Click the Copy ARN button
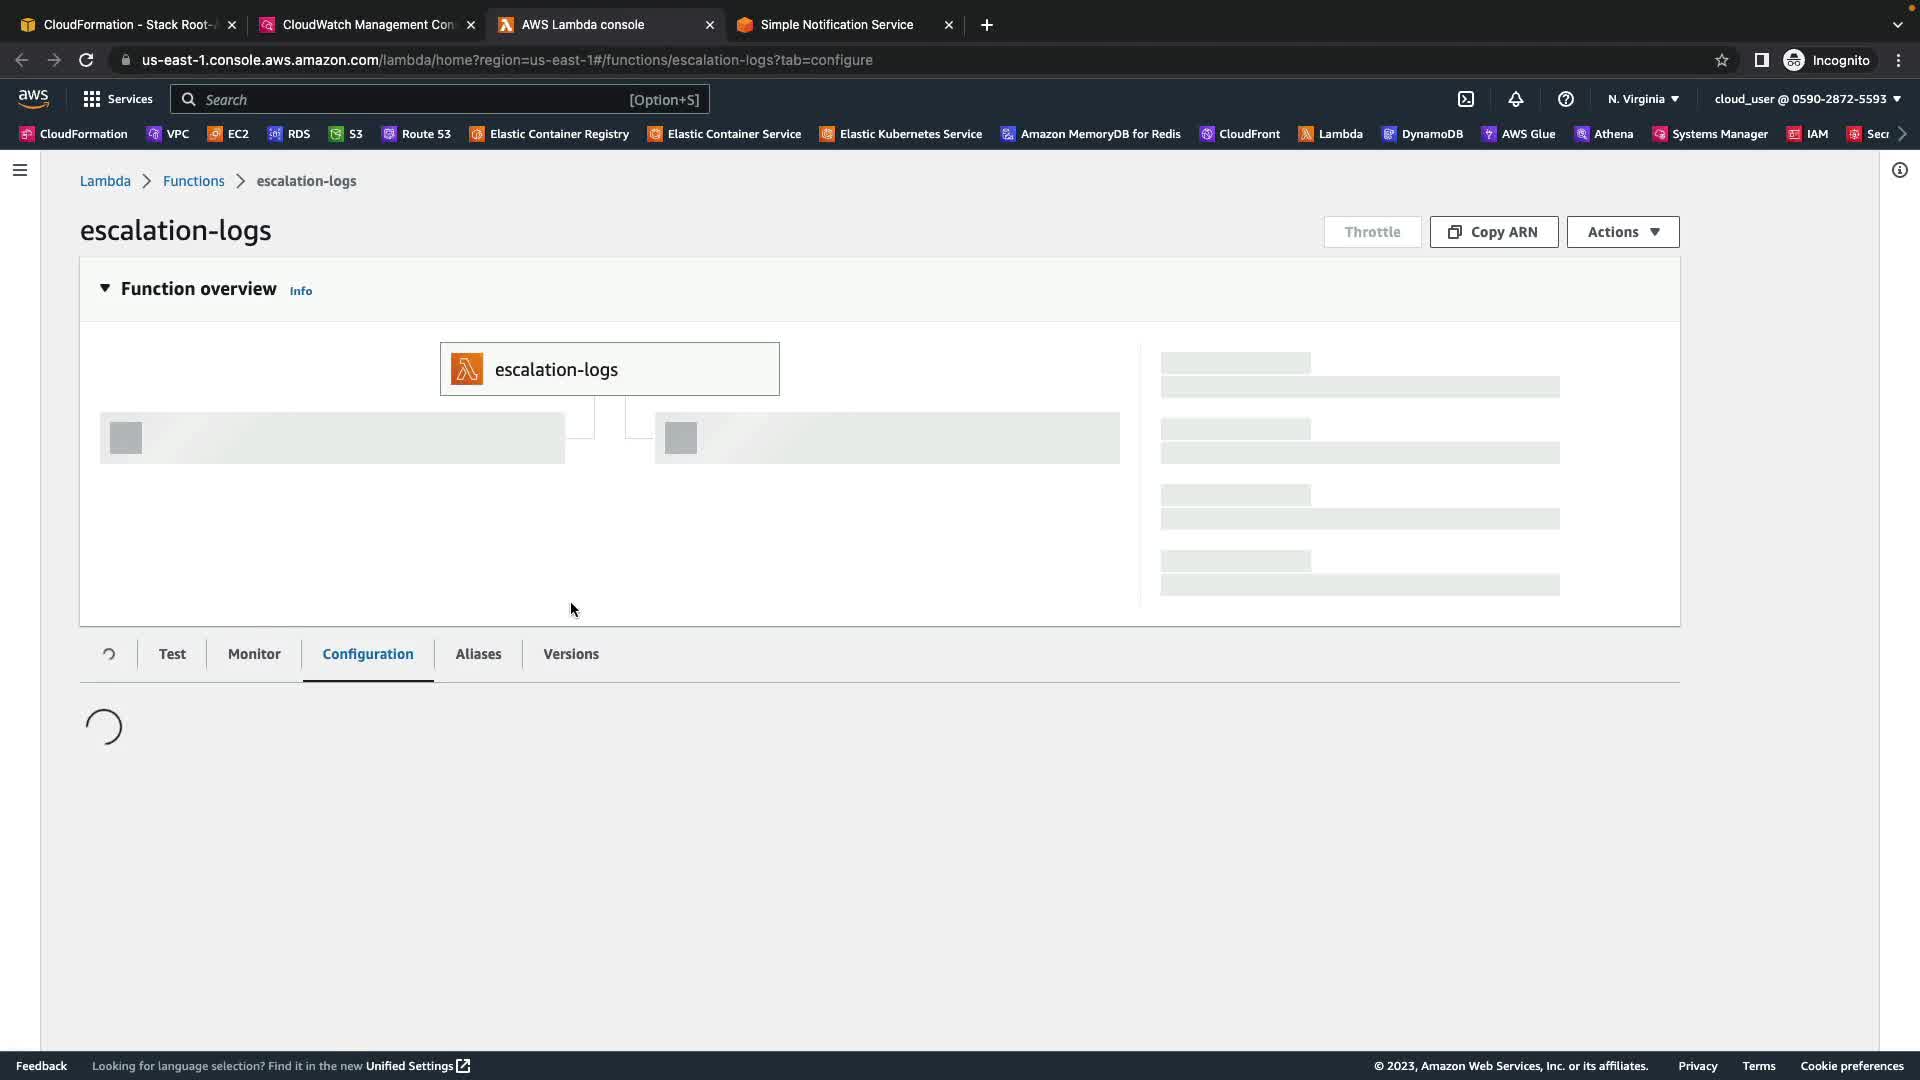The width and height of the screenshot is (1920, 1080). pyautogui.click(x=1493, y=232)
